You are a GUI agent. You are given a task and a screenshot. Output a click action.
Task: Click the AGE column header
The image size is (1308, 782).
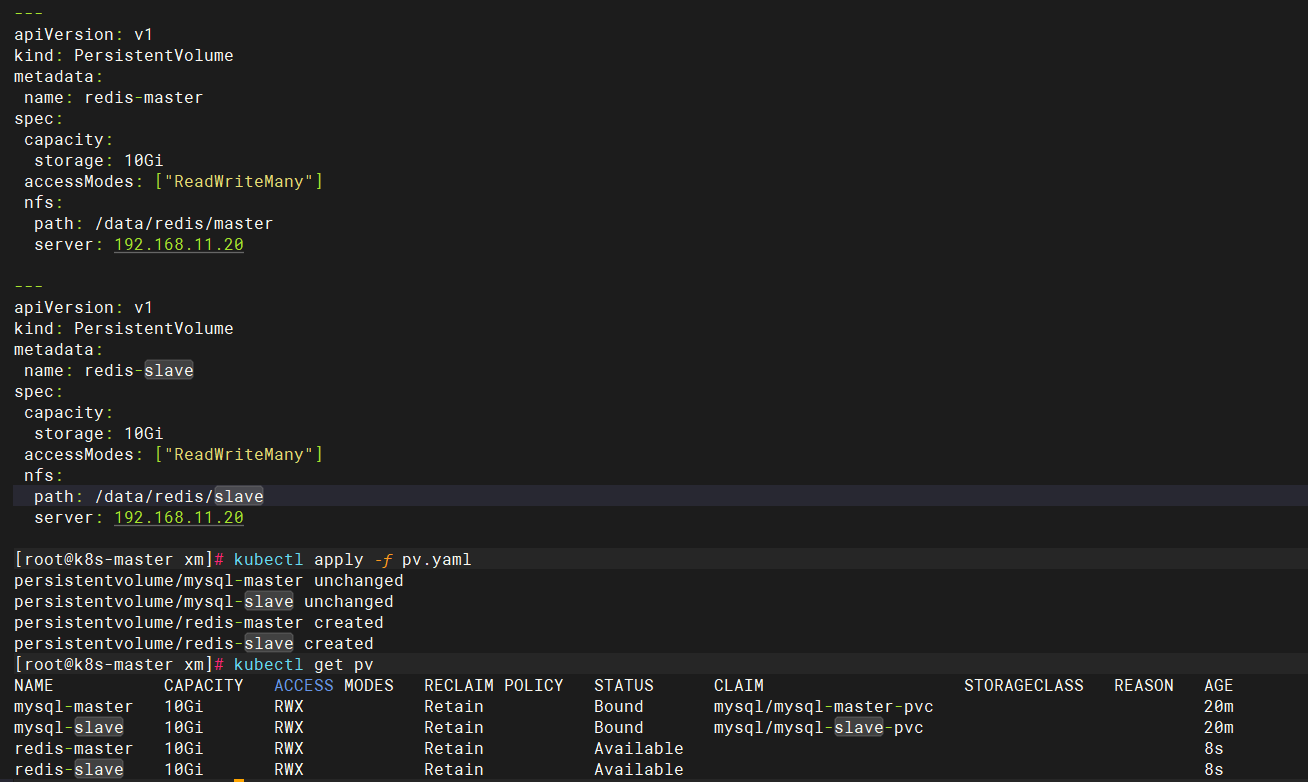[x=1219, y=685]
